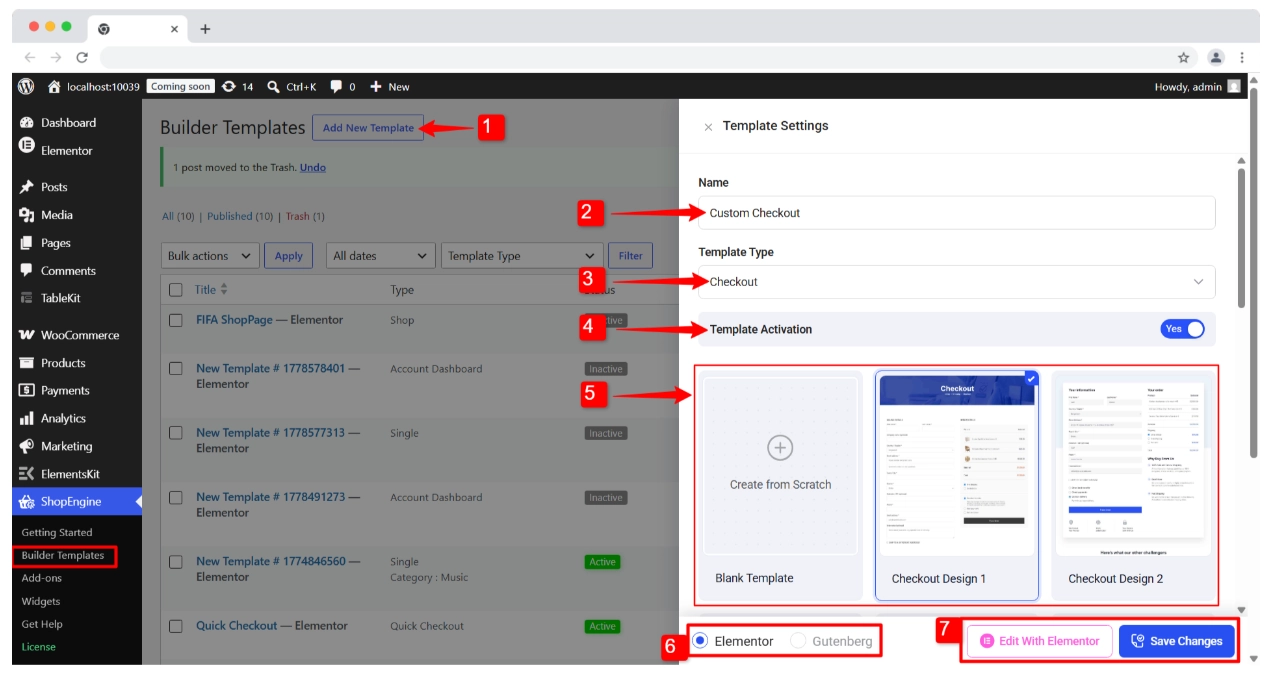Open the Ctrl+K search icon
Viewport: 1272px width, 678px height.
(274, 87)
